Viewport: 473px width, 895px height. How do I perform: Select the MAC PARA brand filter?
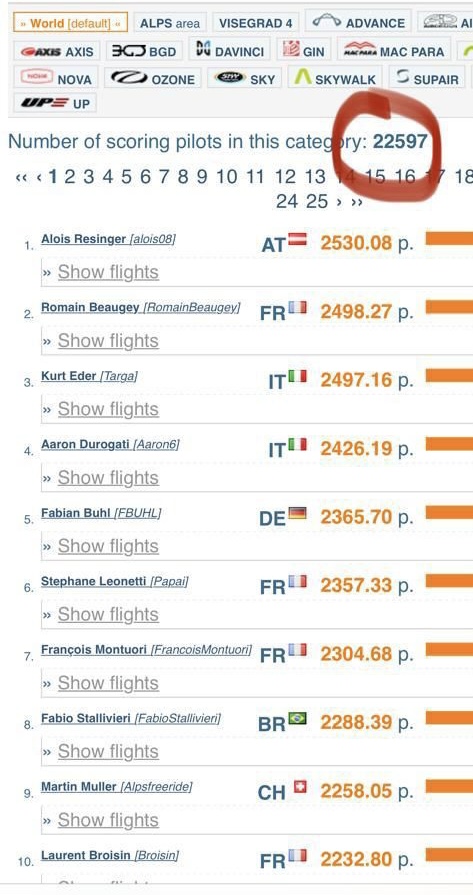394,50
